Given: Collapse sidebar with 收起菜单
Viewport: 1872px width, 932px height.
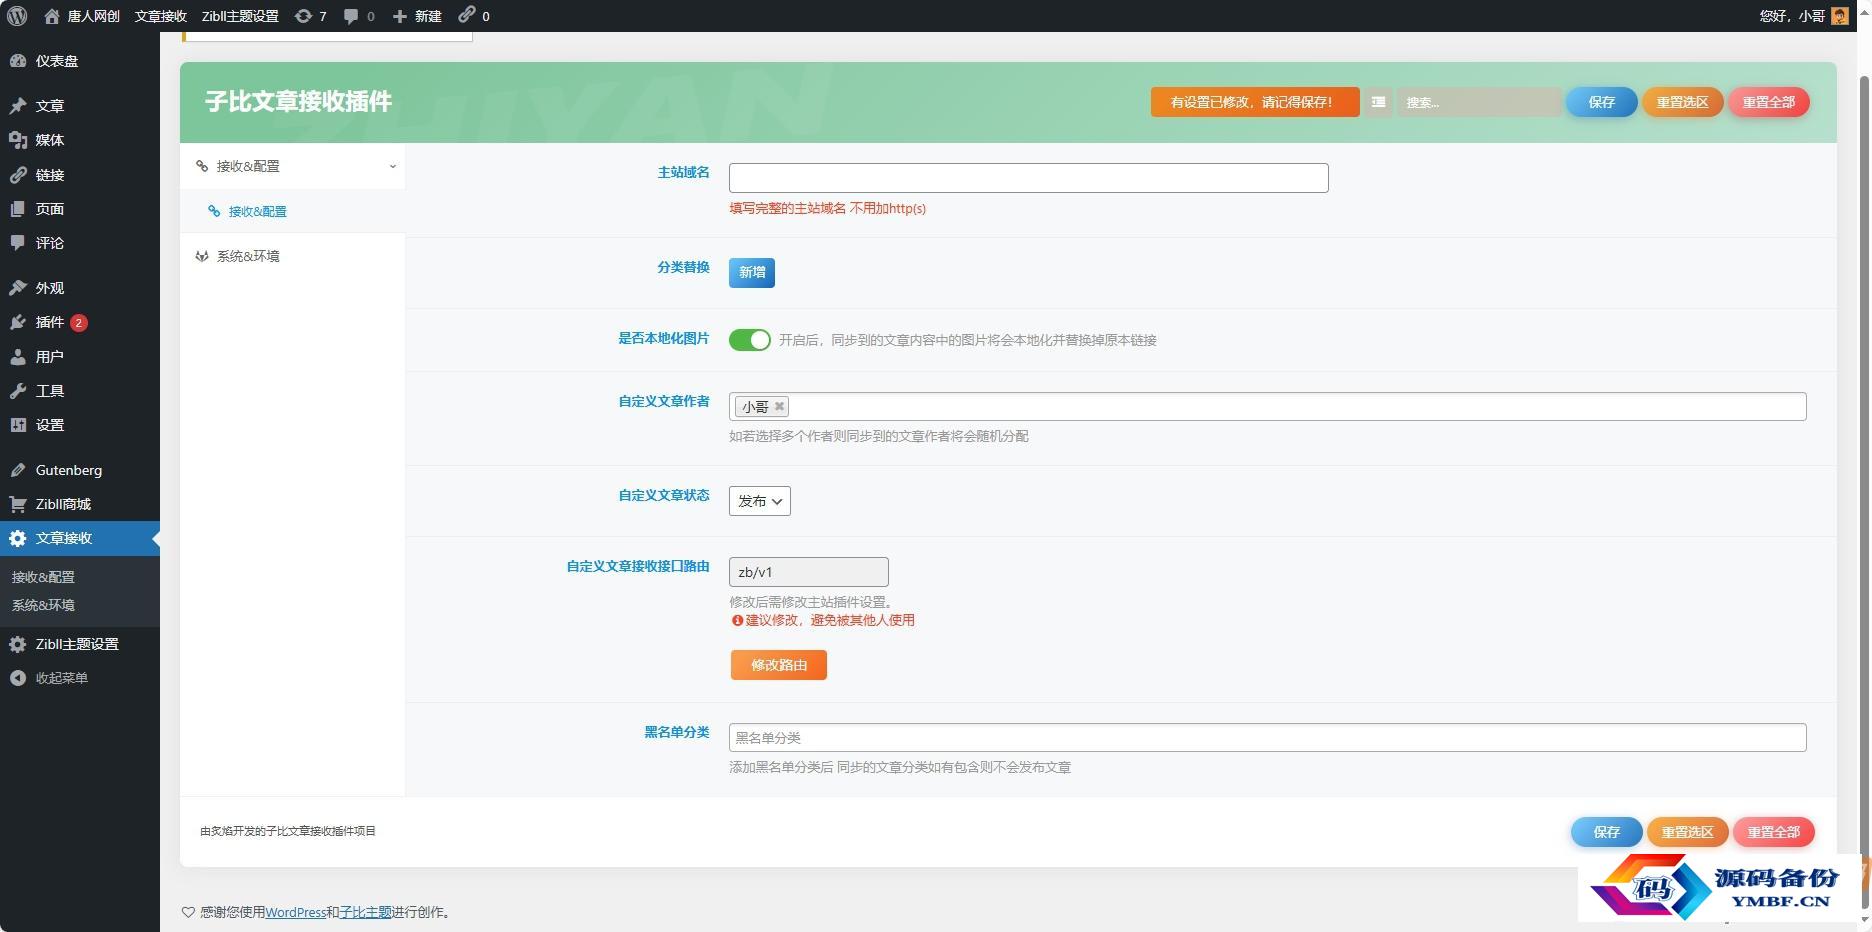Looking at the screenshot, I should pyautogui.click(x=80, y=678).
